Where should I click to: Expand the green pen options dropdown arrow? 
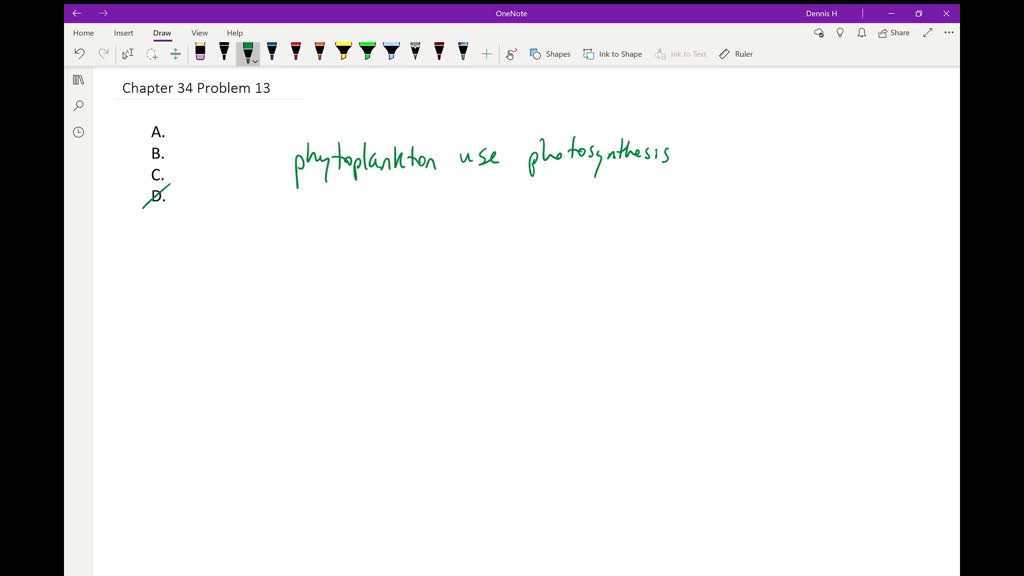click(x=255, y=61)
